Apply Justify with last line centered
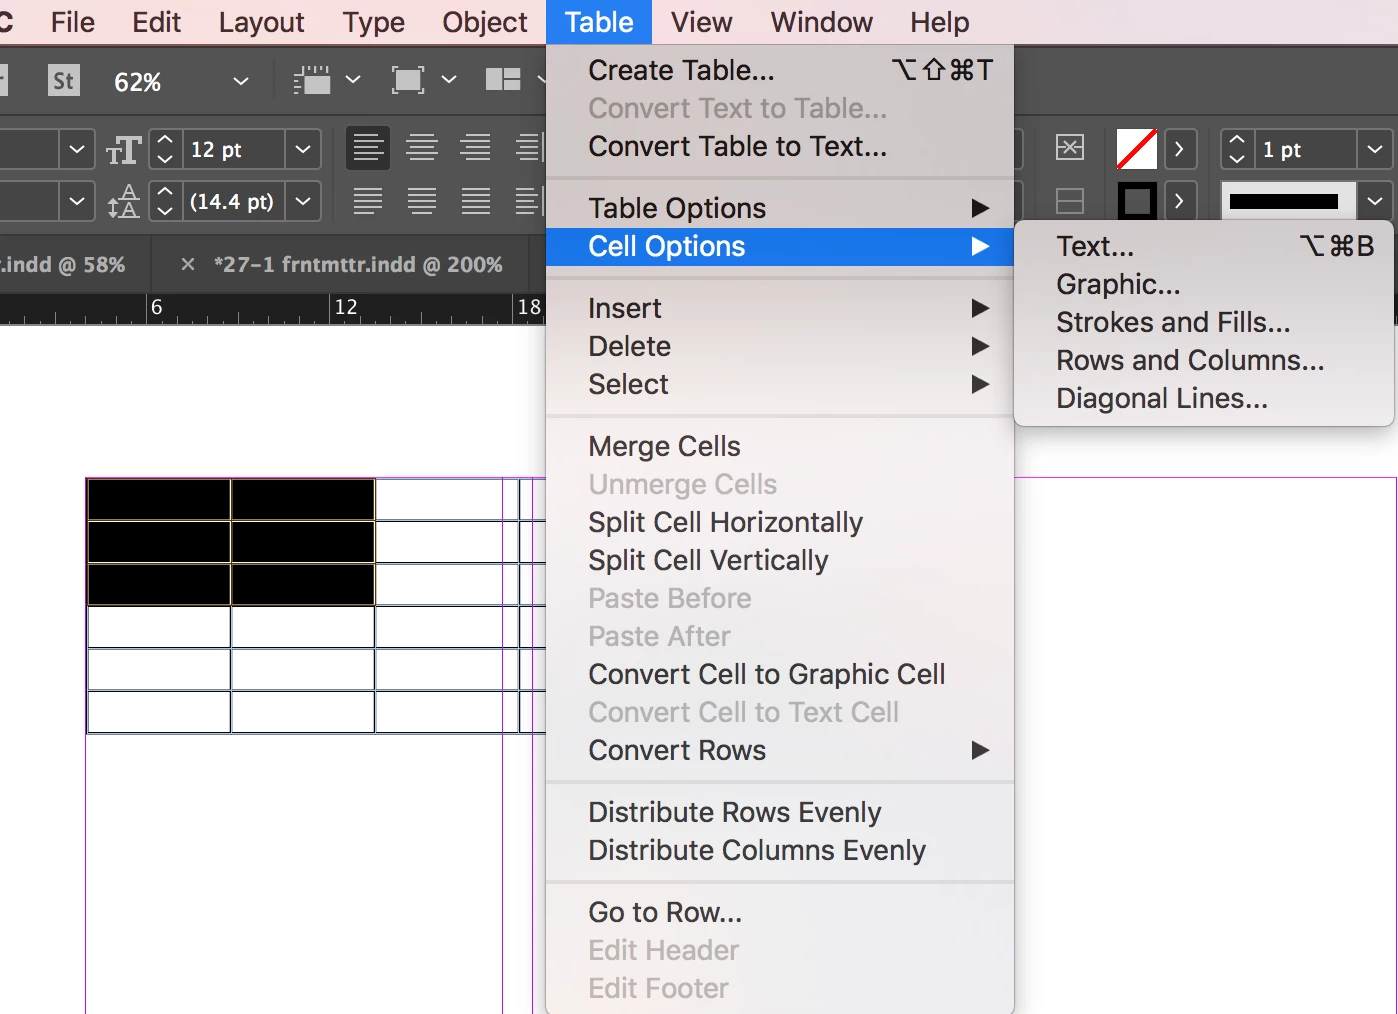Image resolution: width=1398 pixels, height=1014 pixels. click(422, 201)
